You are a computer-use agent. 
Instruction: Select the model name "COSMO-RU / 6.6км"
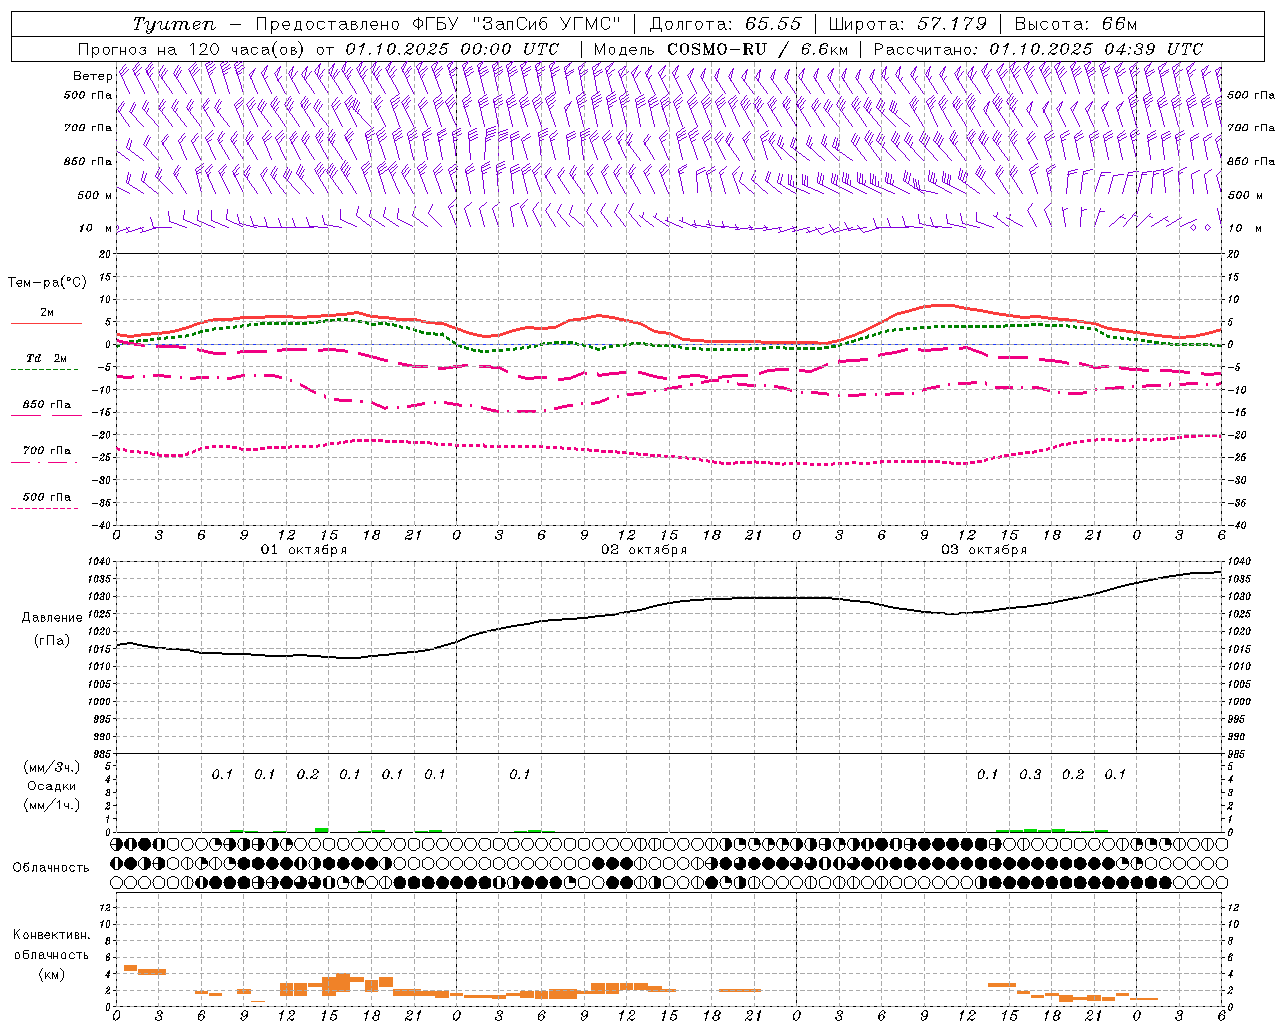757,49
